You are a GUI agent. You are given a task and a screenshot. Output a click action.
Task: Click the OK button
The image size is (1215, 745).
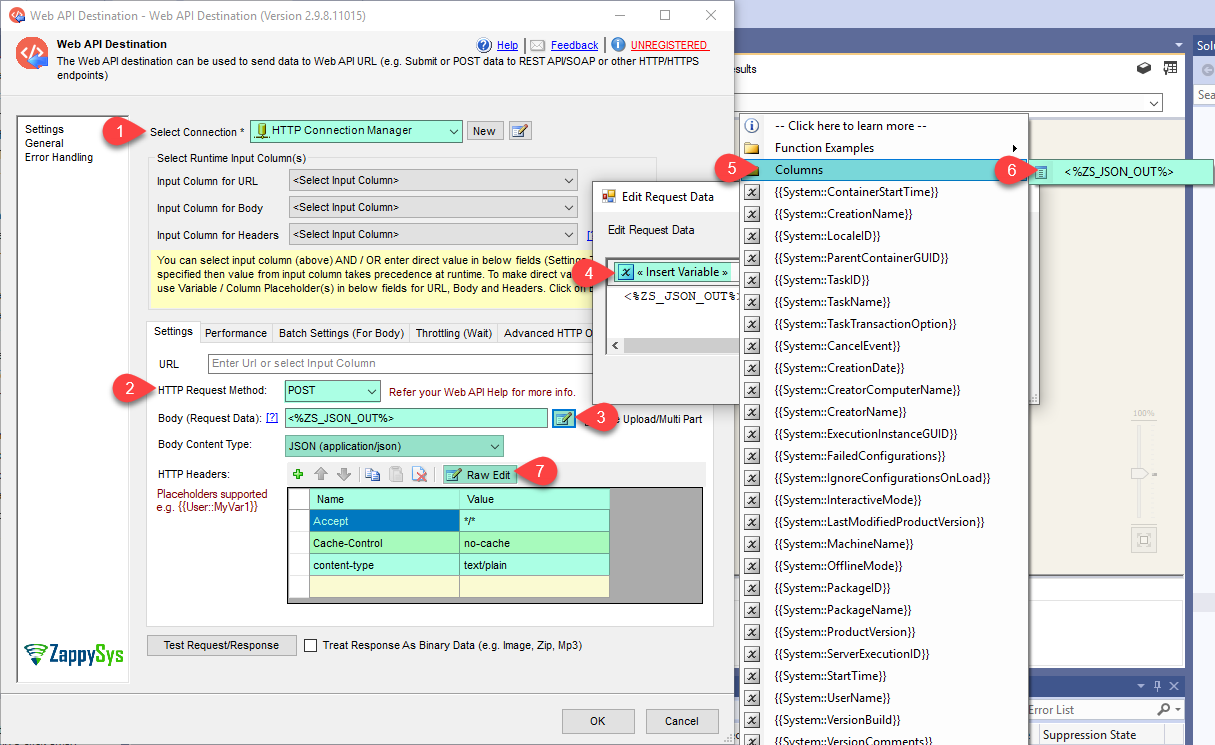tap(598, 721)
